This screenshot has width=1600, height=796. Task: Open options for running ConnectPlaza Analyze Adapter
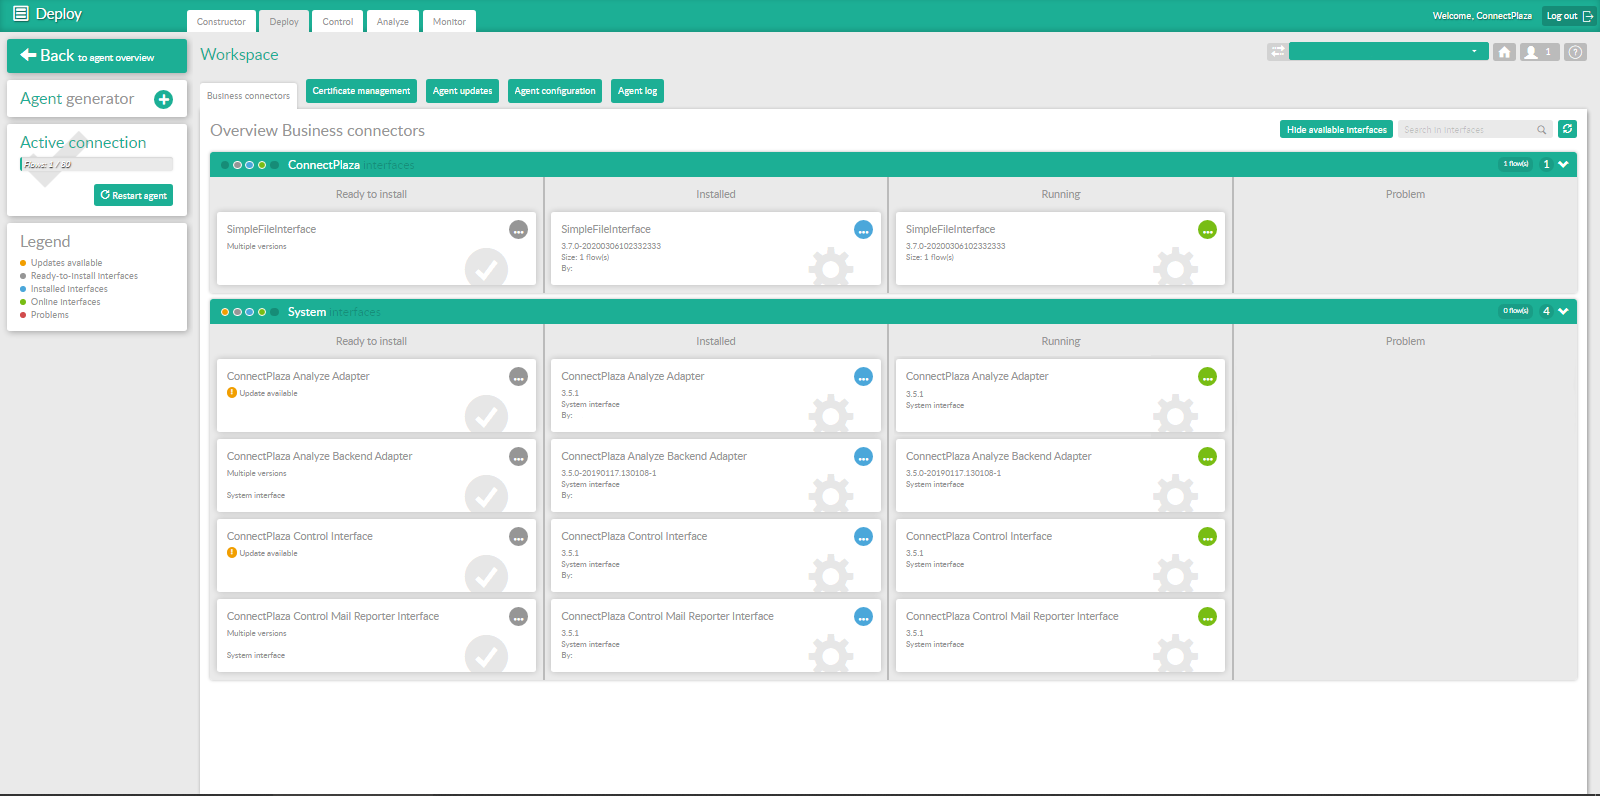[1207, 377]
